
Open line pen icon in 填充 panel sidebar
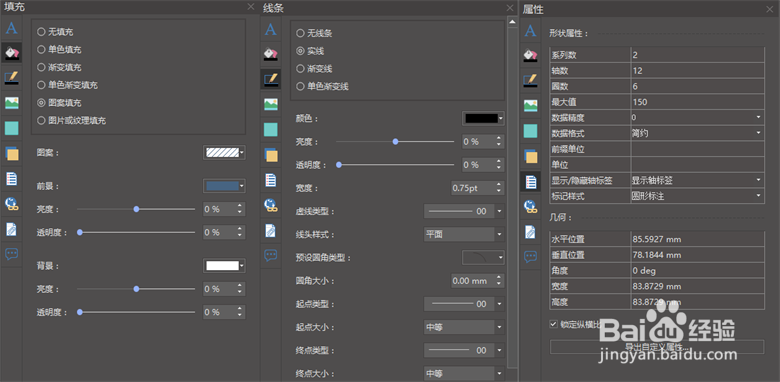[11, 78]
